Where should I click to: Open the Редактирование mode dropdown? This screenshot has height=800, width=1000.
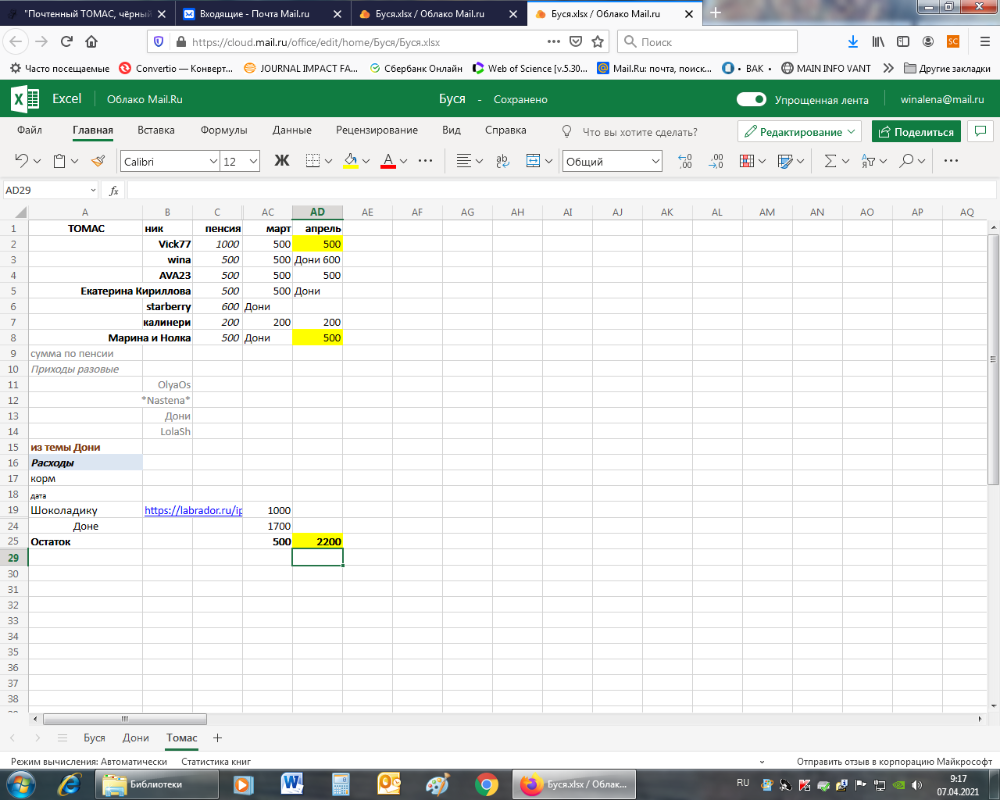click(x=800, y=132)
